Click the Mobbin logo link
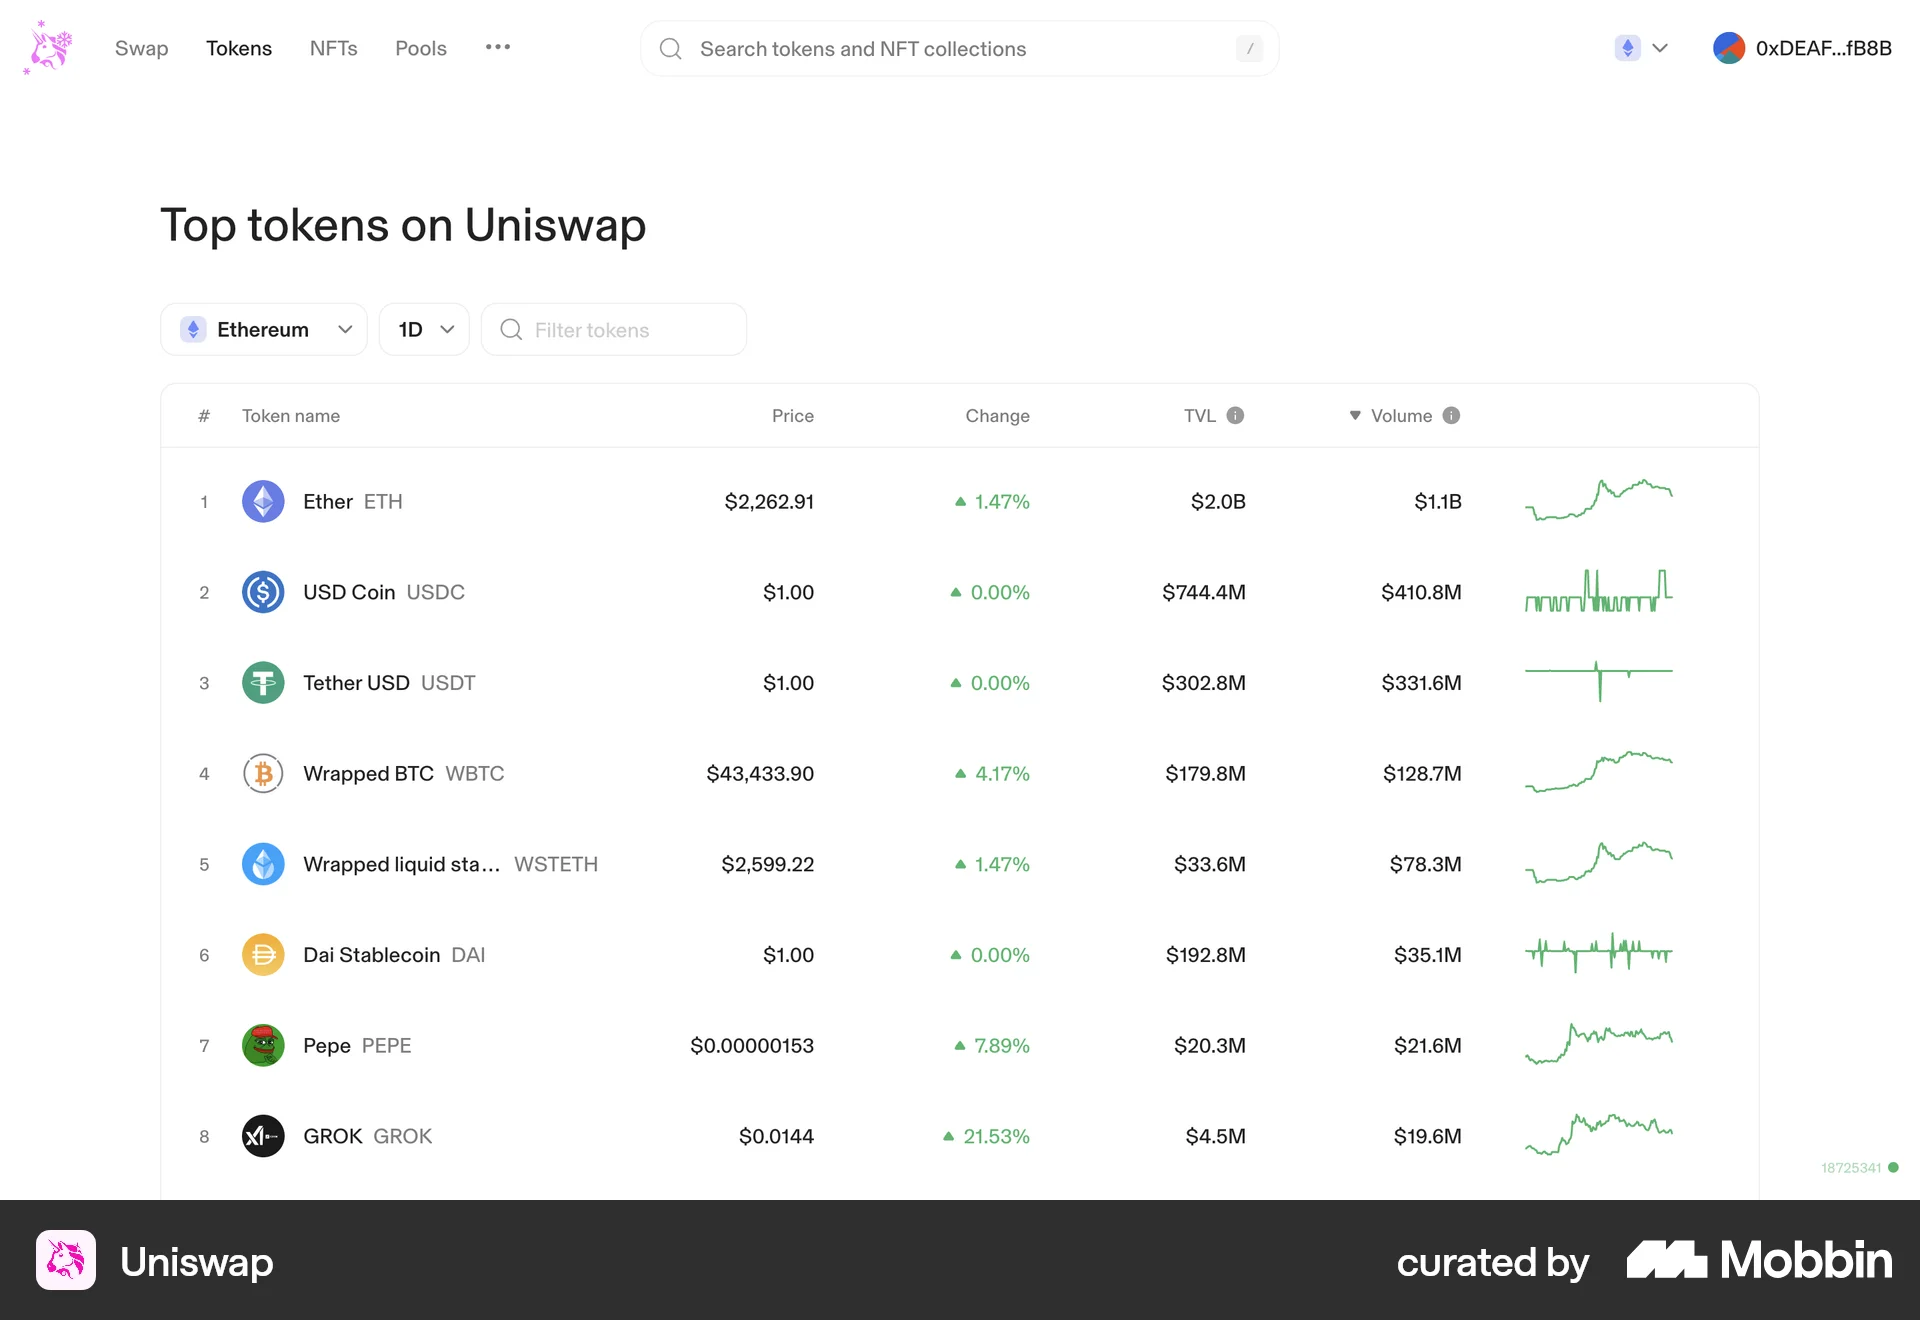The image size is (1920, 1320). click(x=1755, y=1262)
